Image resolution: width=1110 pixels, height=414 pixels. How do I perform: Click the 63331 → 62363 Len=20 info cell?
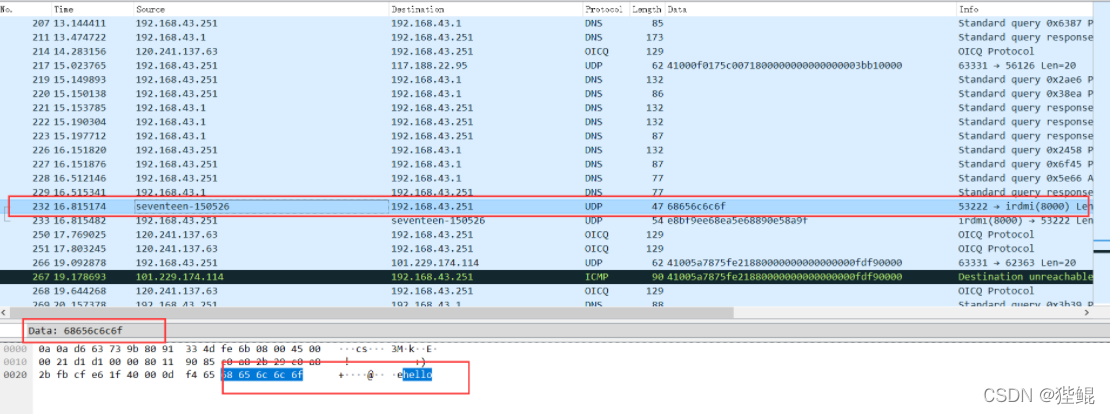coord(1017,263)
